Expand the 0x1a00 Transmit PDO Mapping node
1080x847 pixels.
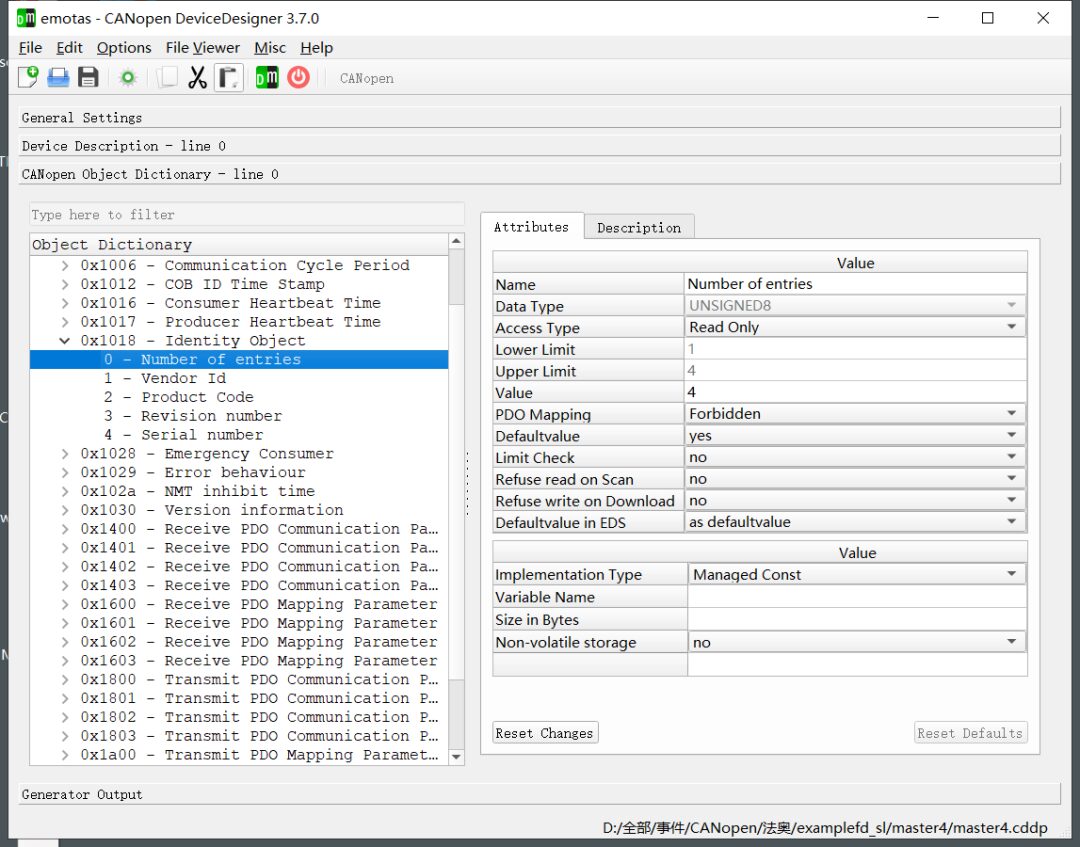64,755
